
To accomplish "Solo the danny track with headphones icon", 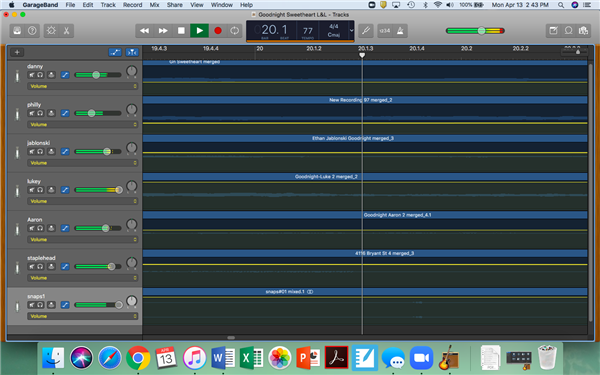I will point(40,75).
